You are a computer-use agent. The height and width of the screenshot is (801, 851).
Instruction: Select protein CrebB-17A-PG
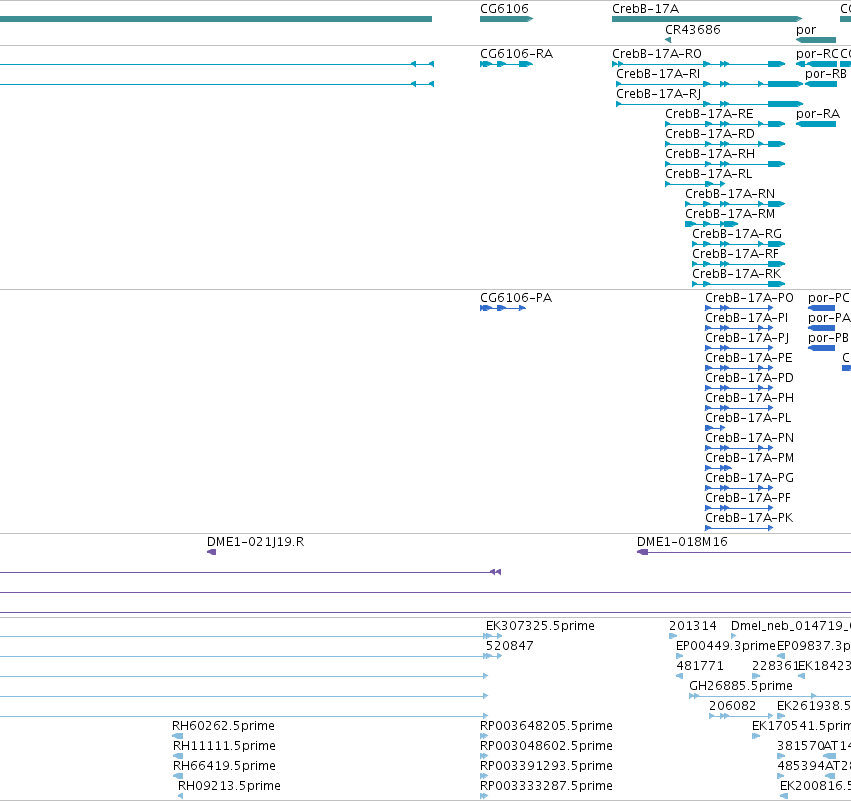pos(750,479)
